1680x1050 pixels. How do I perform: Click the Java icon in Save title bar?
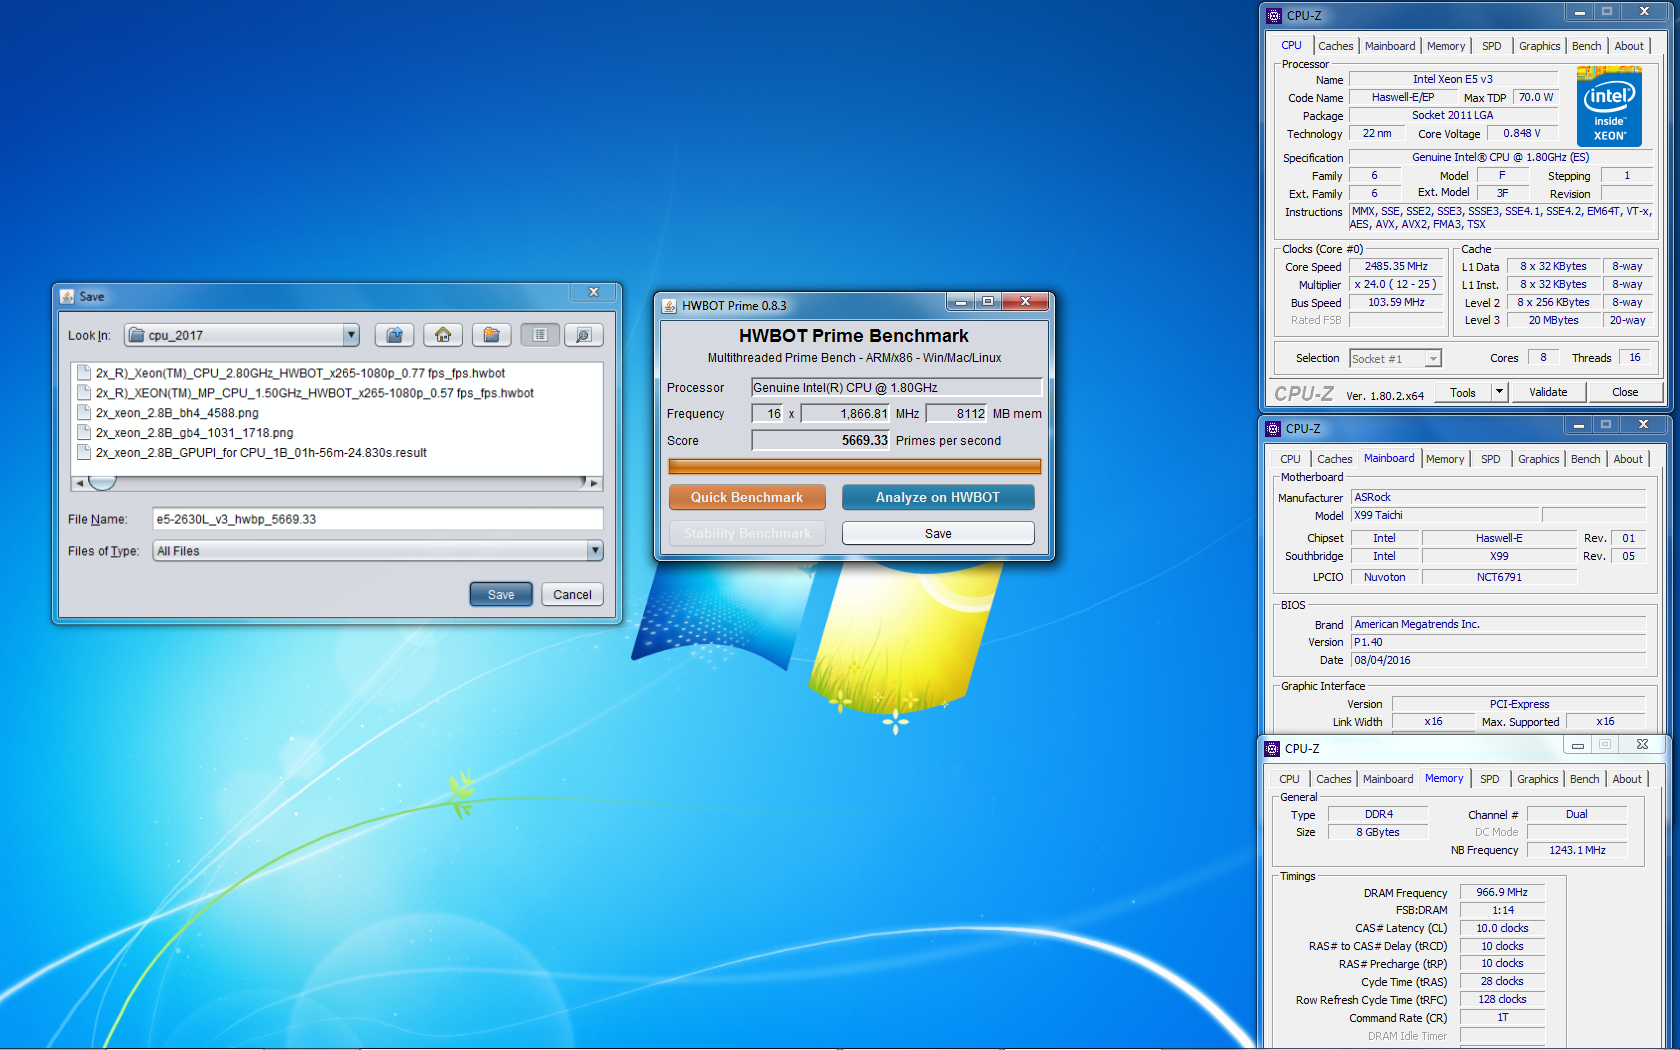tap(67, 296)
